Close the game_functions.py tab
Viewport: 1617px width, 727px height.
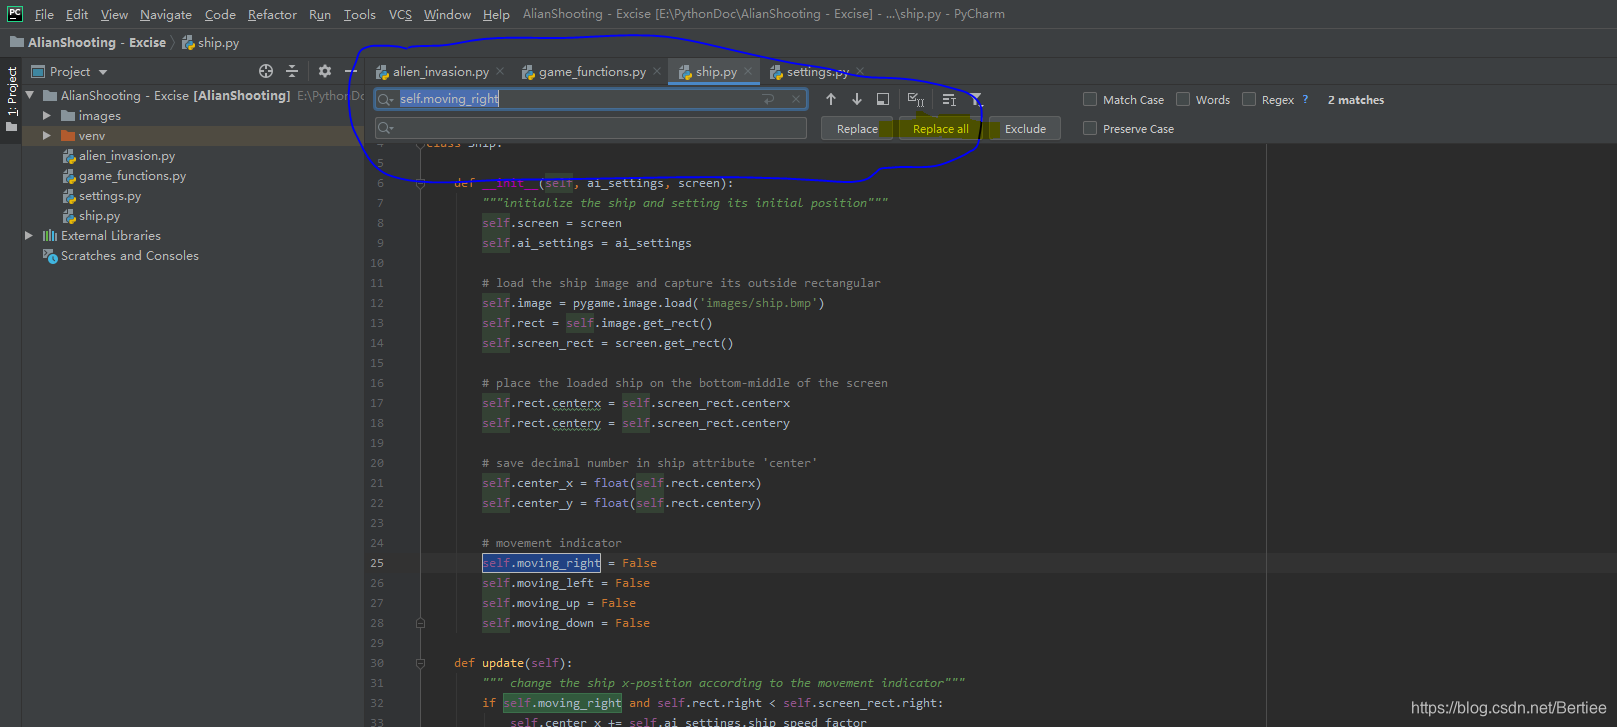(x=657, y=71)
